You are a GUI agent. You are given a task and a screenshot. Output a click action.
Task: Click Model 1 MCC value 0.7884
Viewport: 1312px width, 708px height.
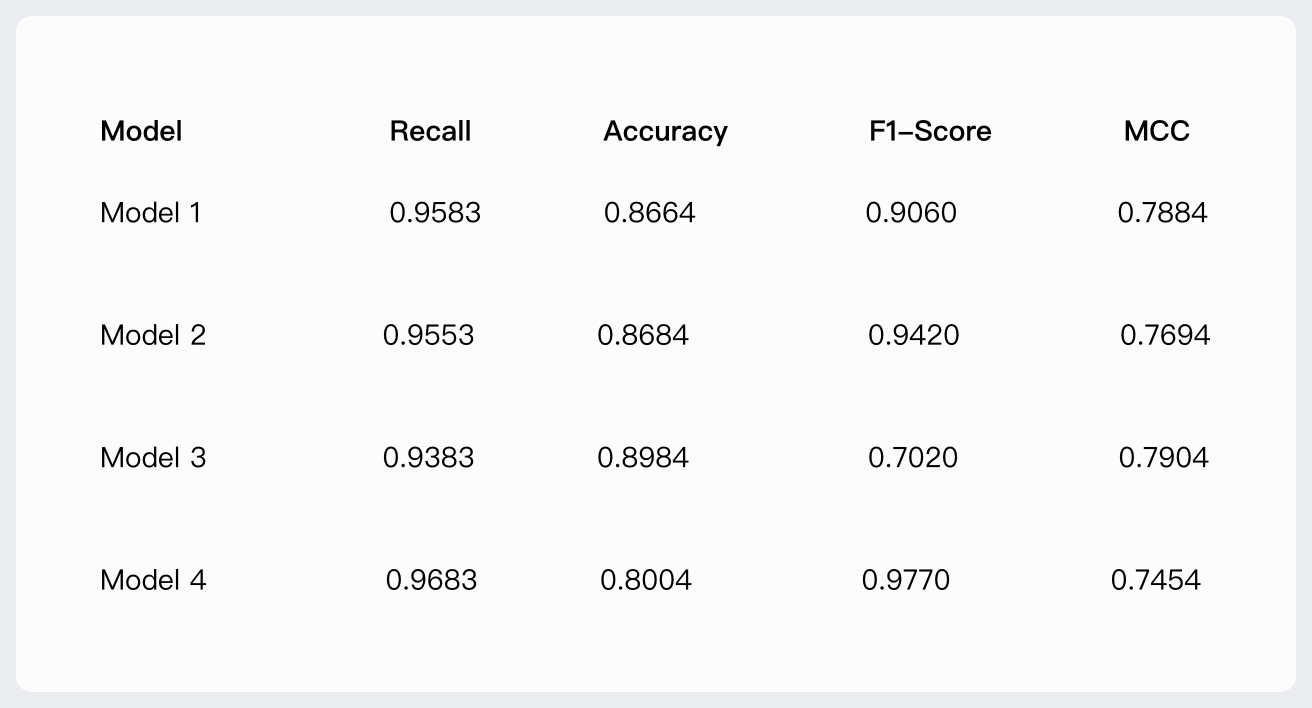[x=1162, y=212]
